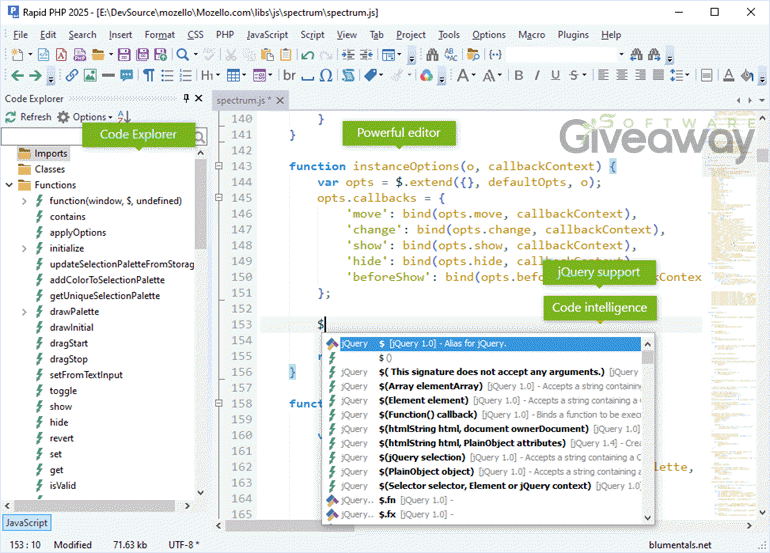Screen dimensions: 770x553
Task: Close the Code Explorer panel
Action: tap(199, 98)
